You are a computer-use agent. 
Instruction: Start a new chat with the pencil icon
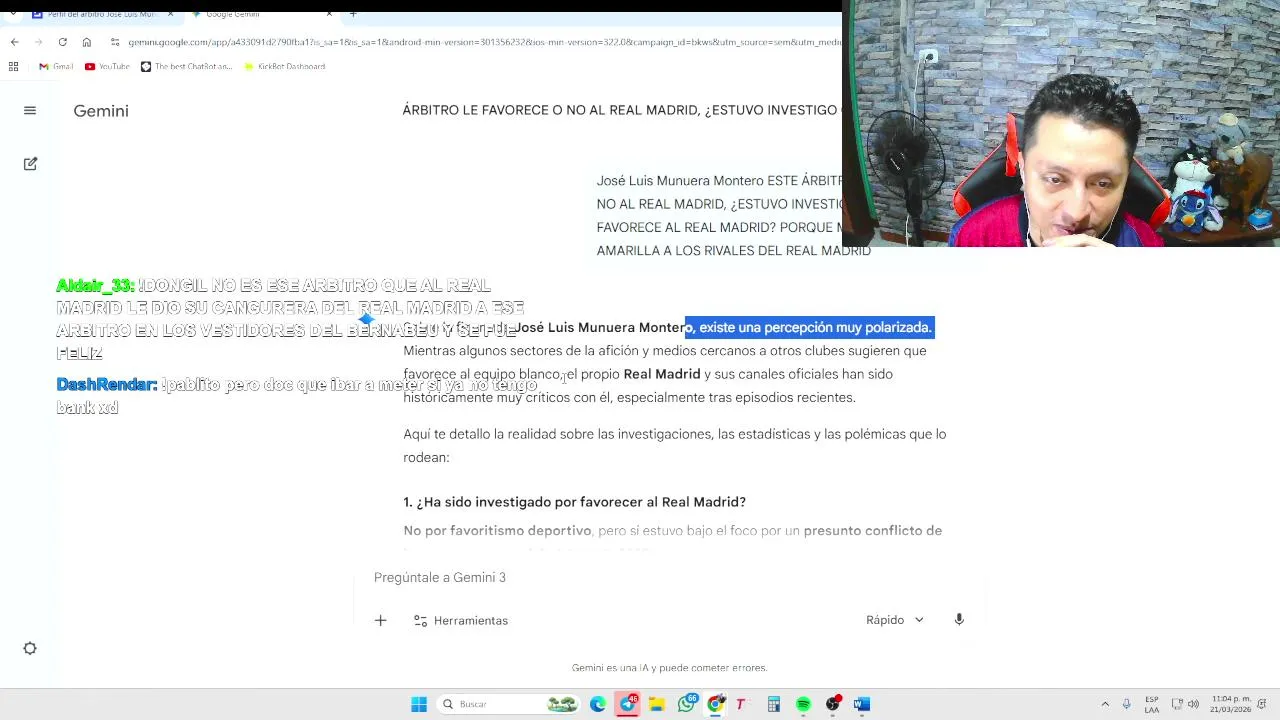[x=30, y=164]
